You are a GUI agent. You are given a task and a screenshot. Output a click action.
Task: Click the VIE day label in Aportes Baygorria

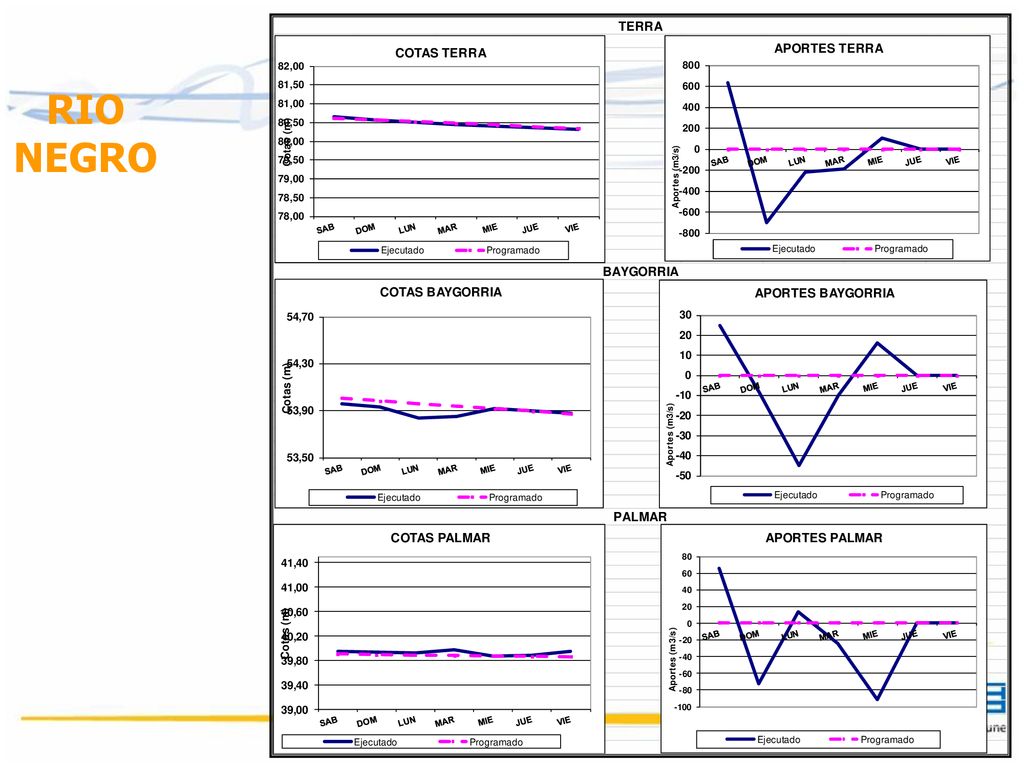pos(950,387)
